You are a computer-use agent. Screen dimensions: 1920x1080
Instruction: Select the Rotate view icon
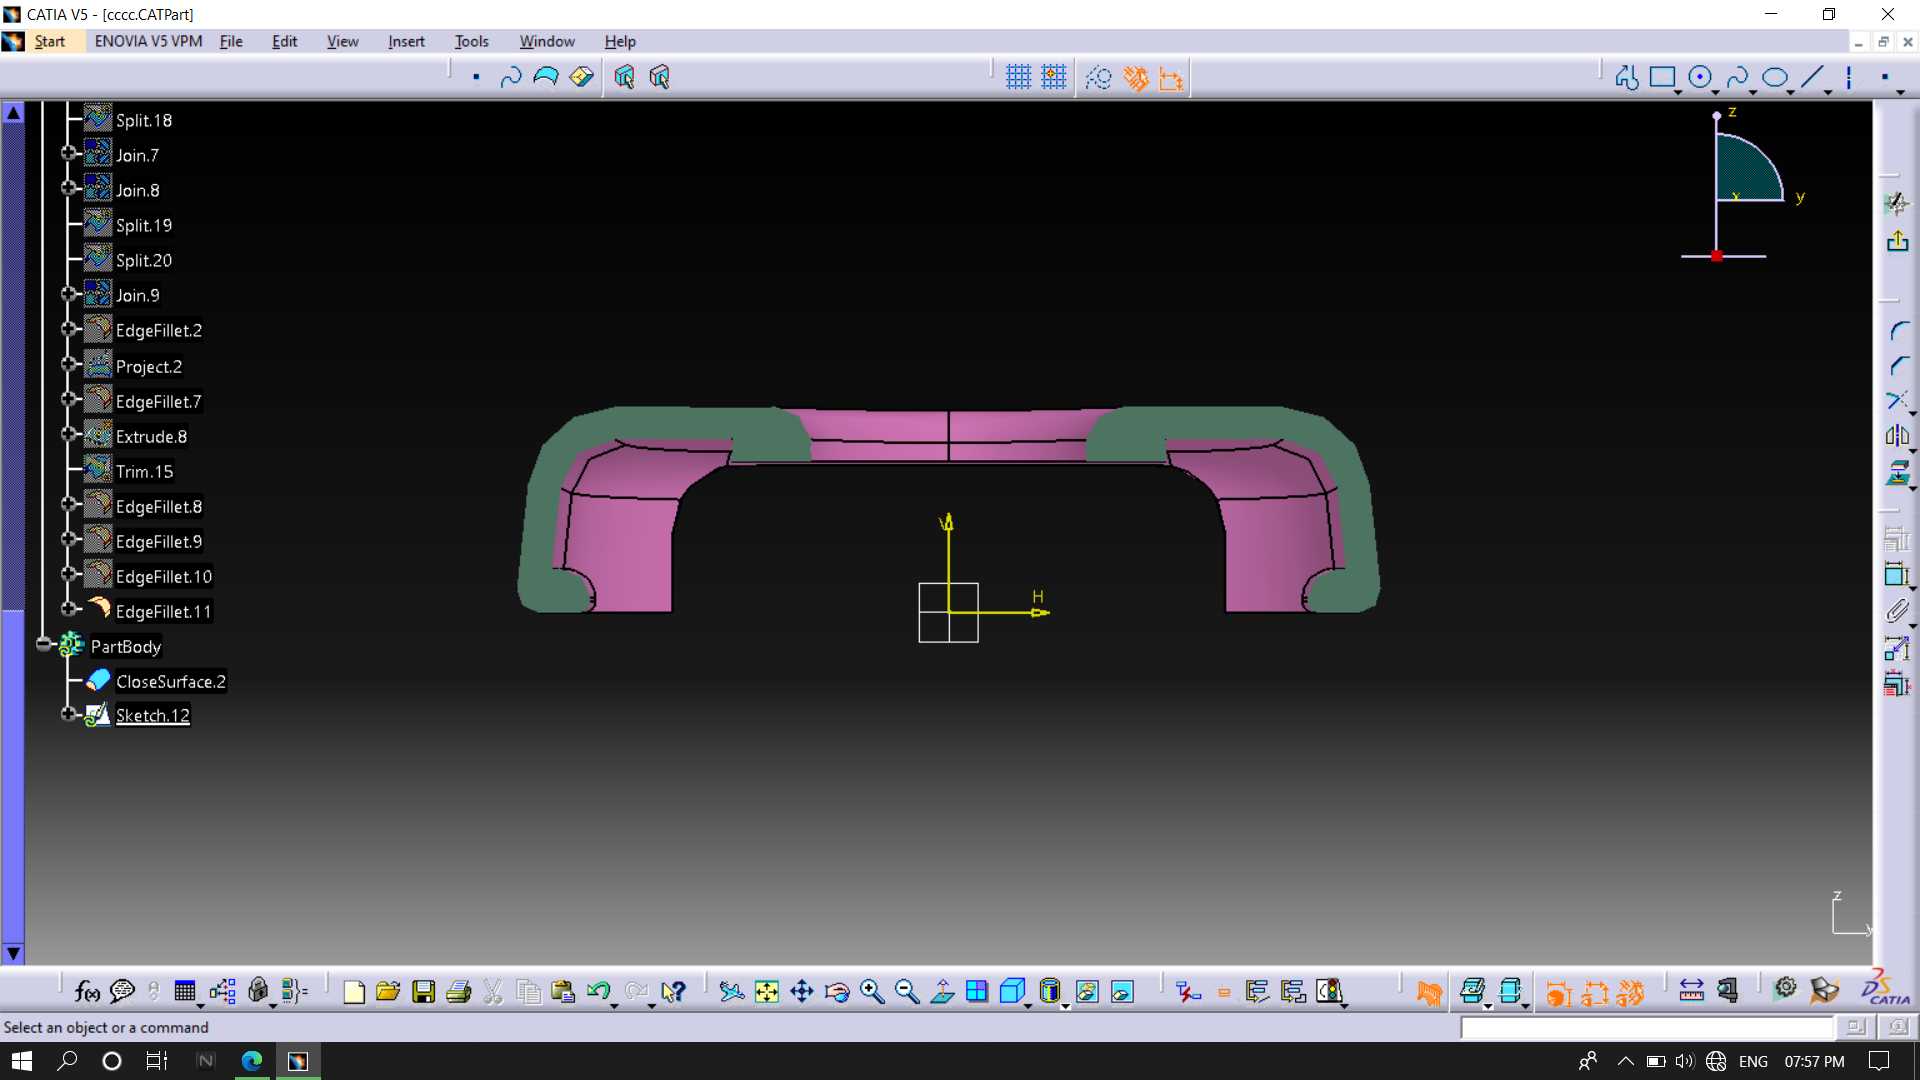pos(837,991)
